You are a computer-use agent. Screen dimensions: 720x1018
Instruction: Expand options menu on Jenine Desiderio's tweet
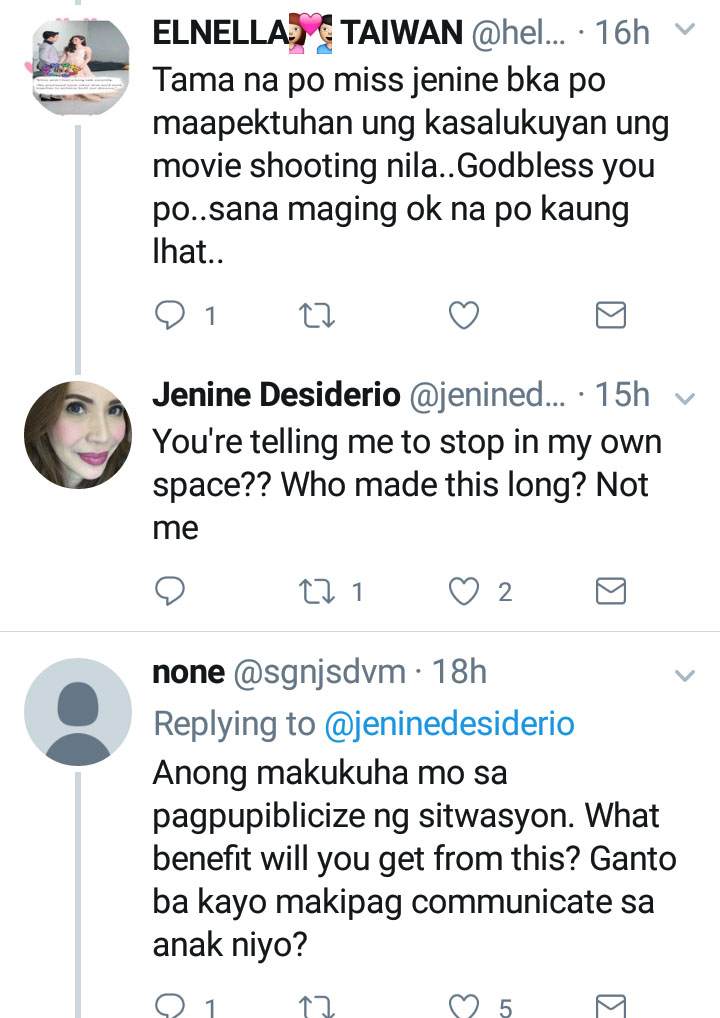click(685, 398)
